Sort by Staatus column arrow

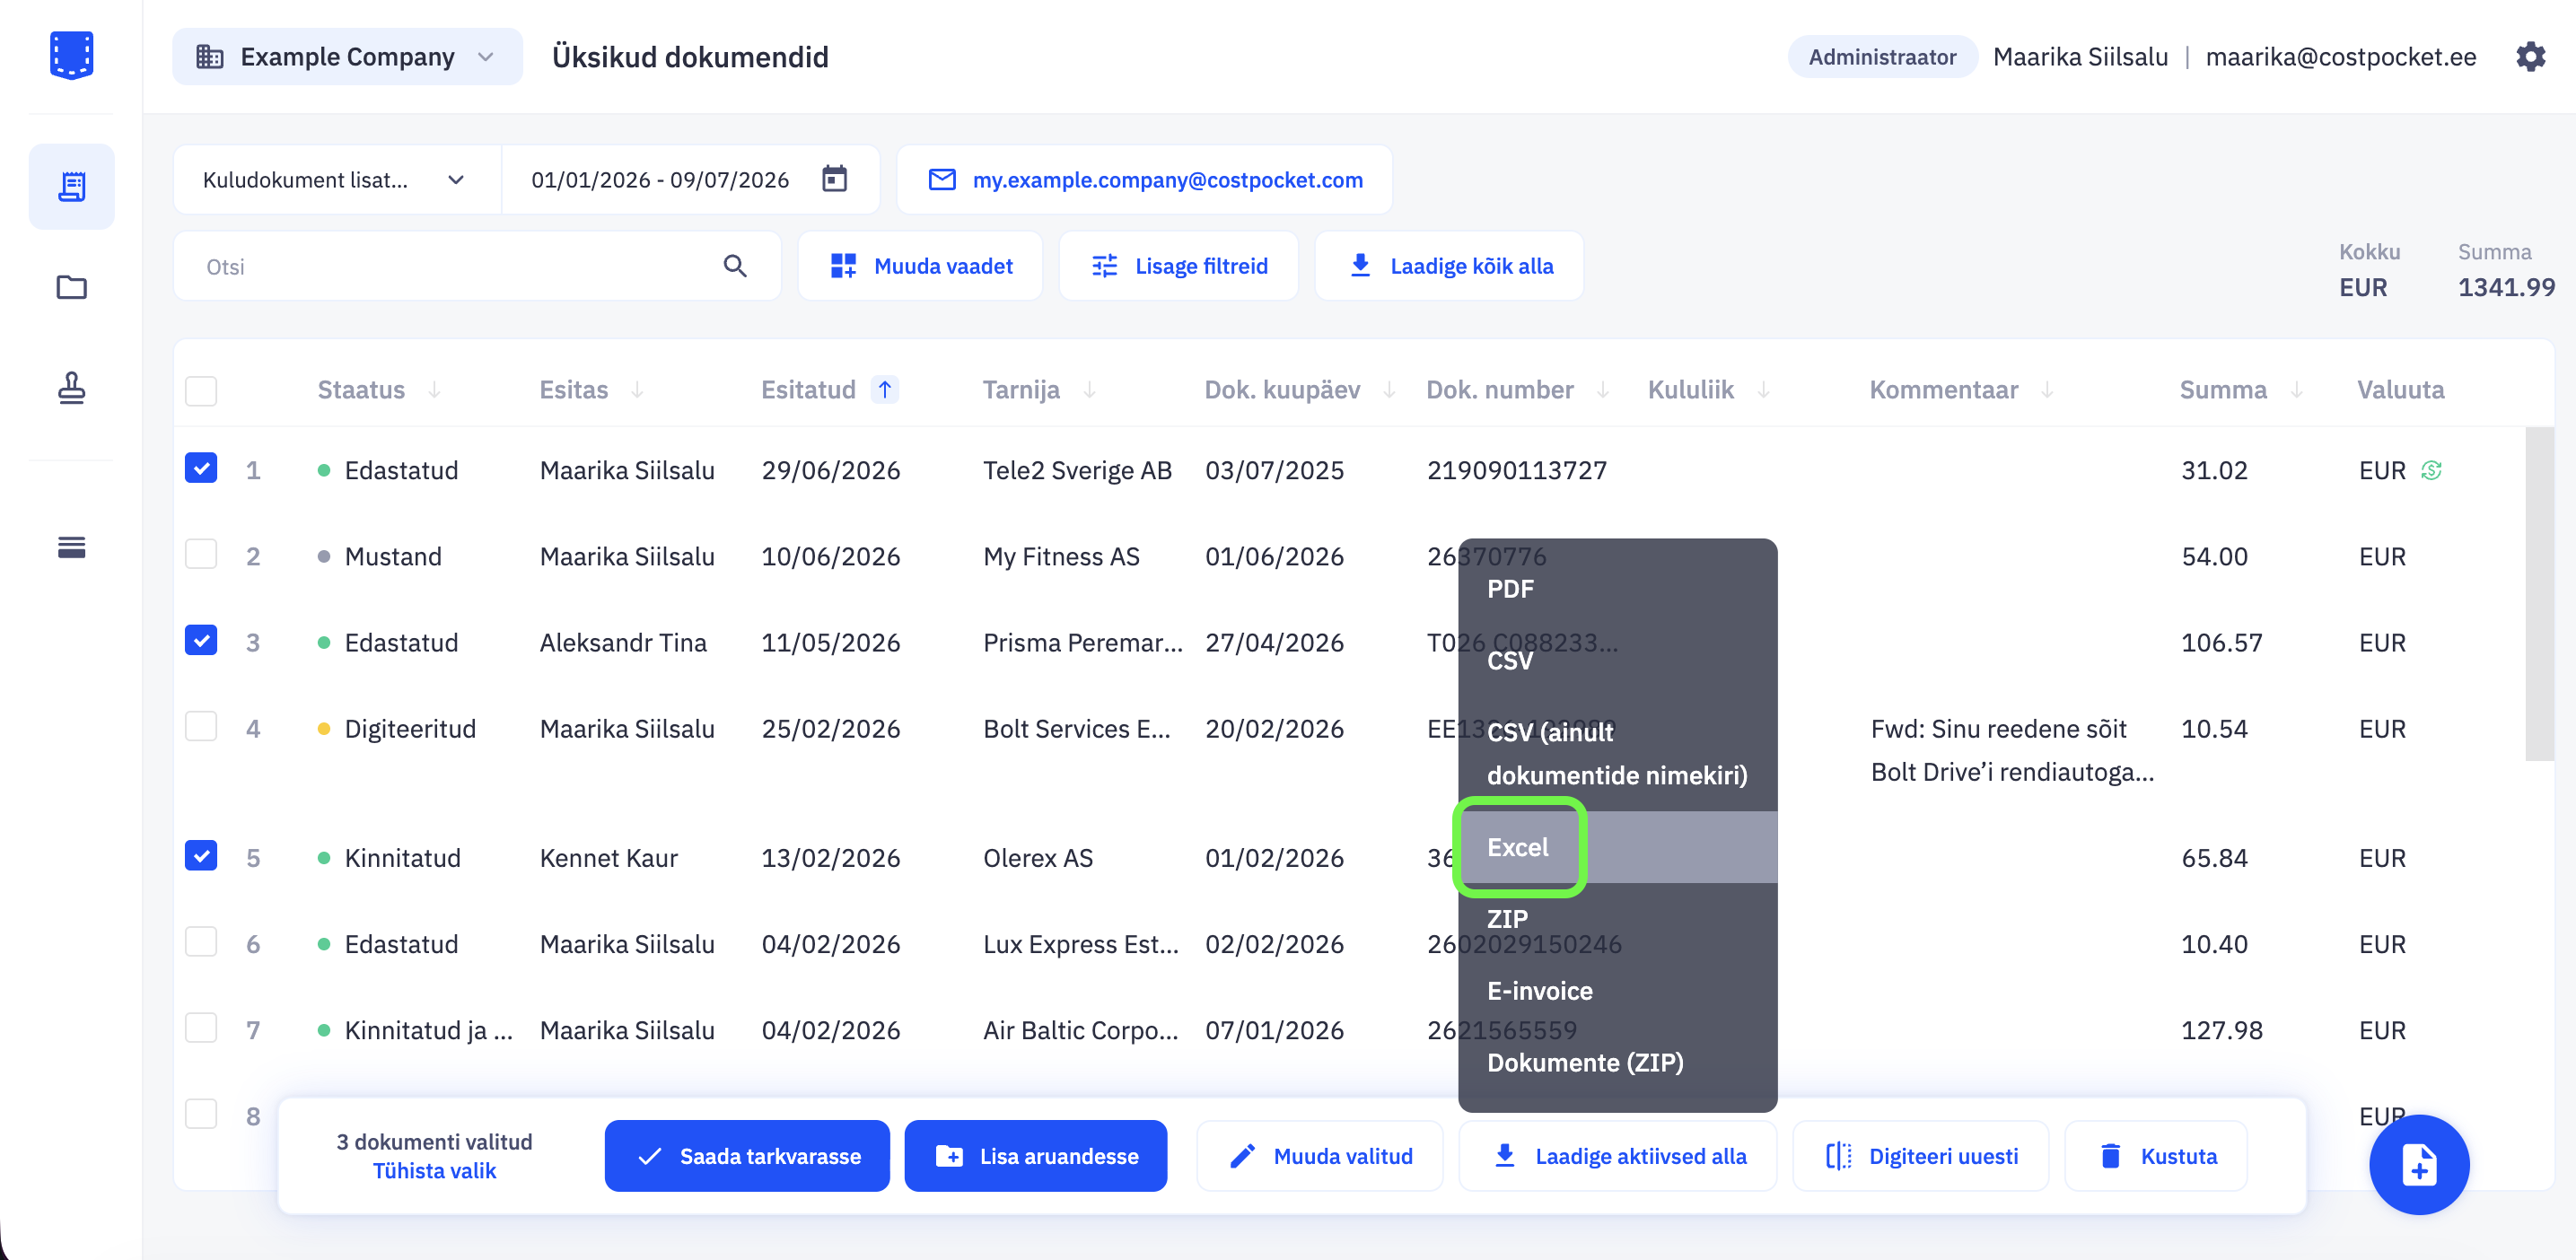coord(434,389)
